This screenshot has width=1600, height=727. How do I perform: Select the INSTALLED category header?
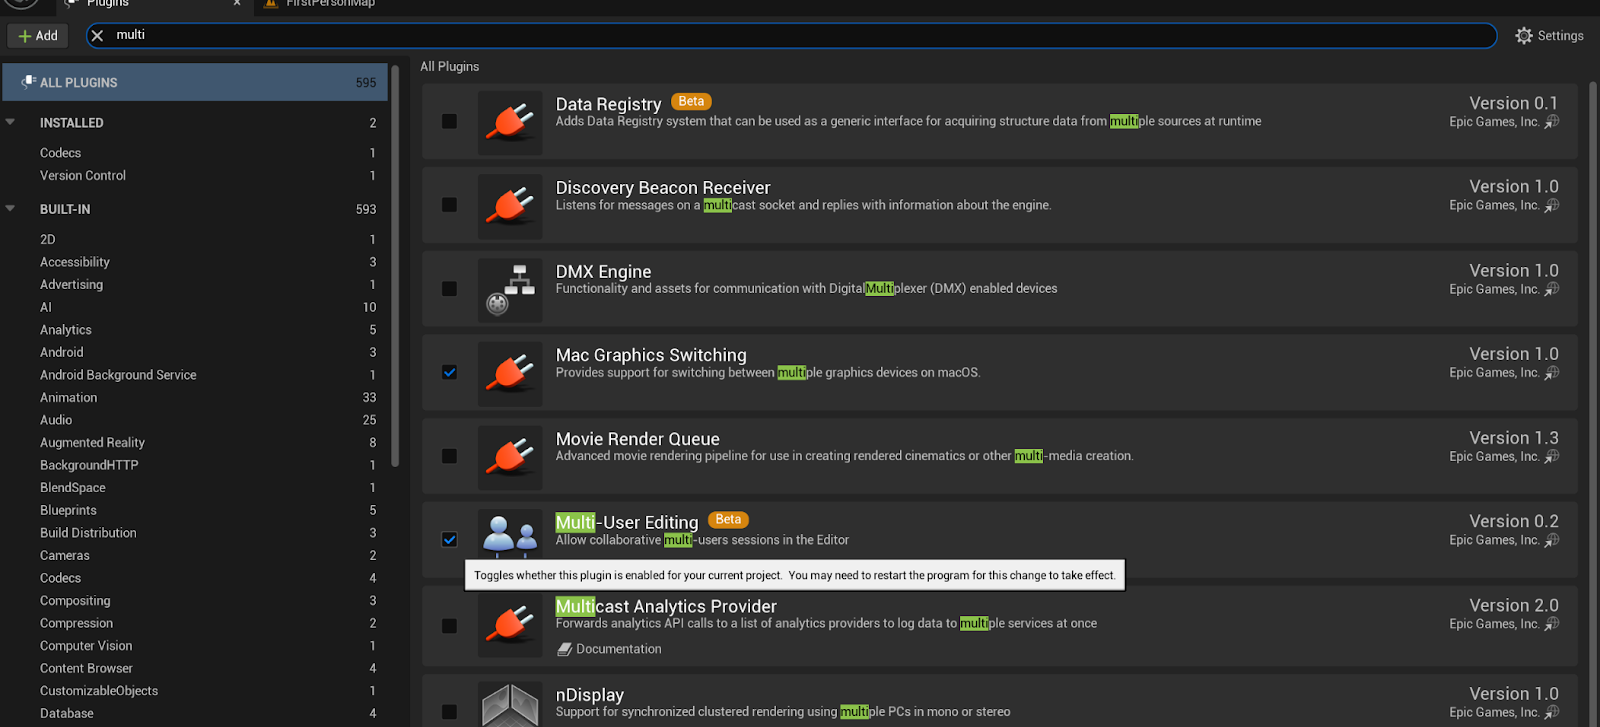coord(195,123)
